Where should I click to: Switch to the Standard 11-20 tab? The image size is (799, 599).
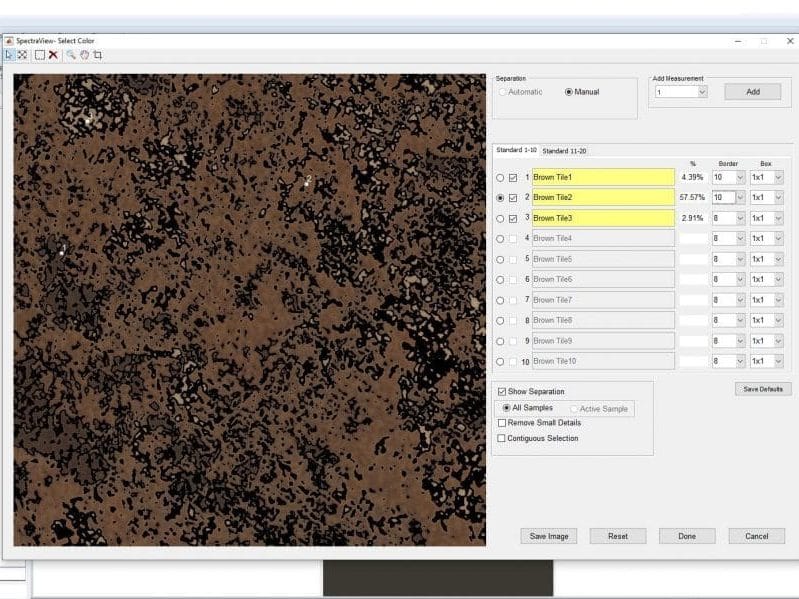coord(564,151)
